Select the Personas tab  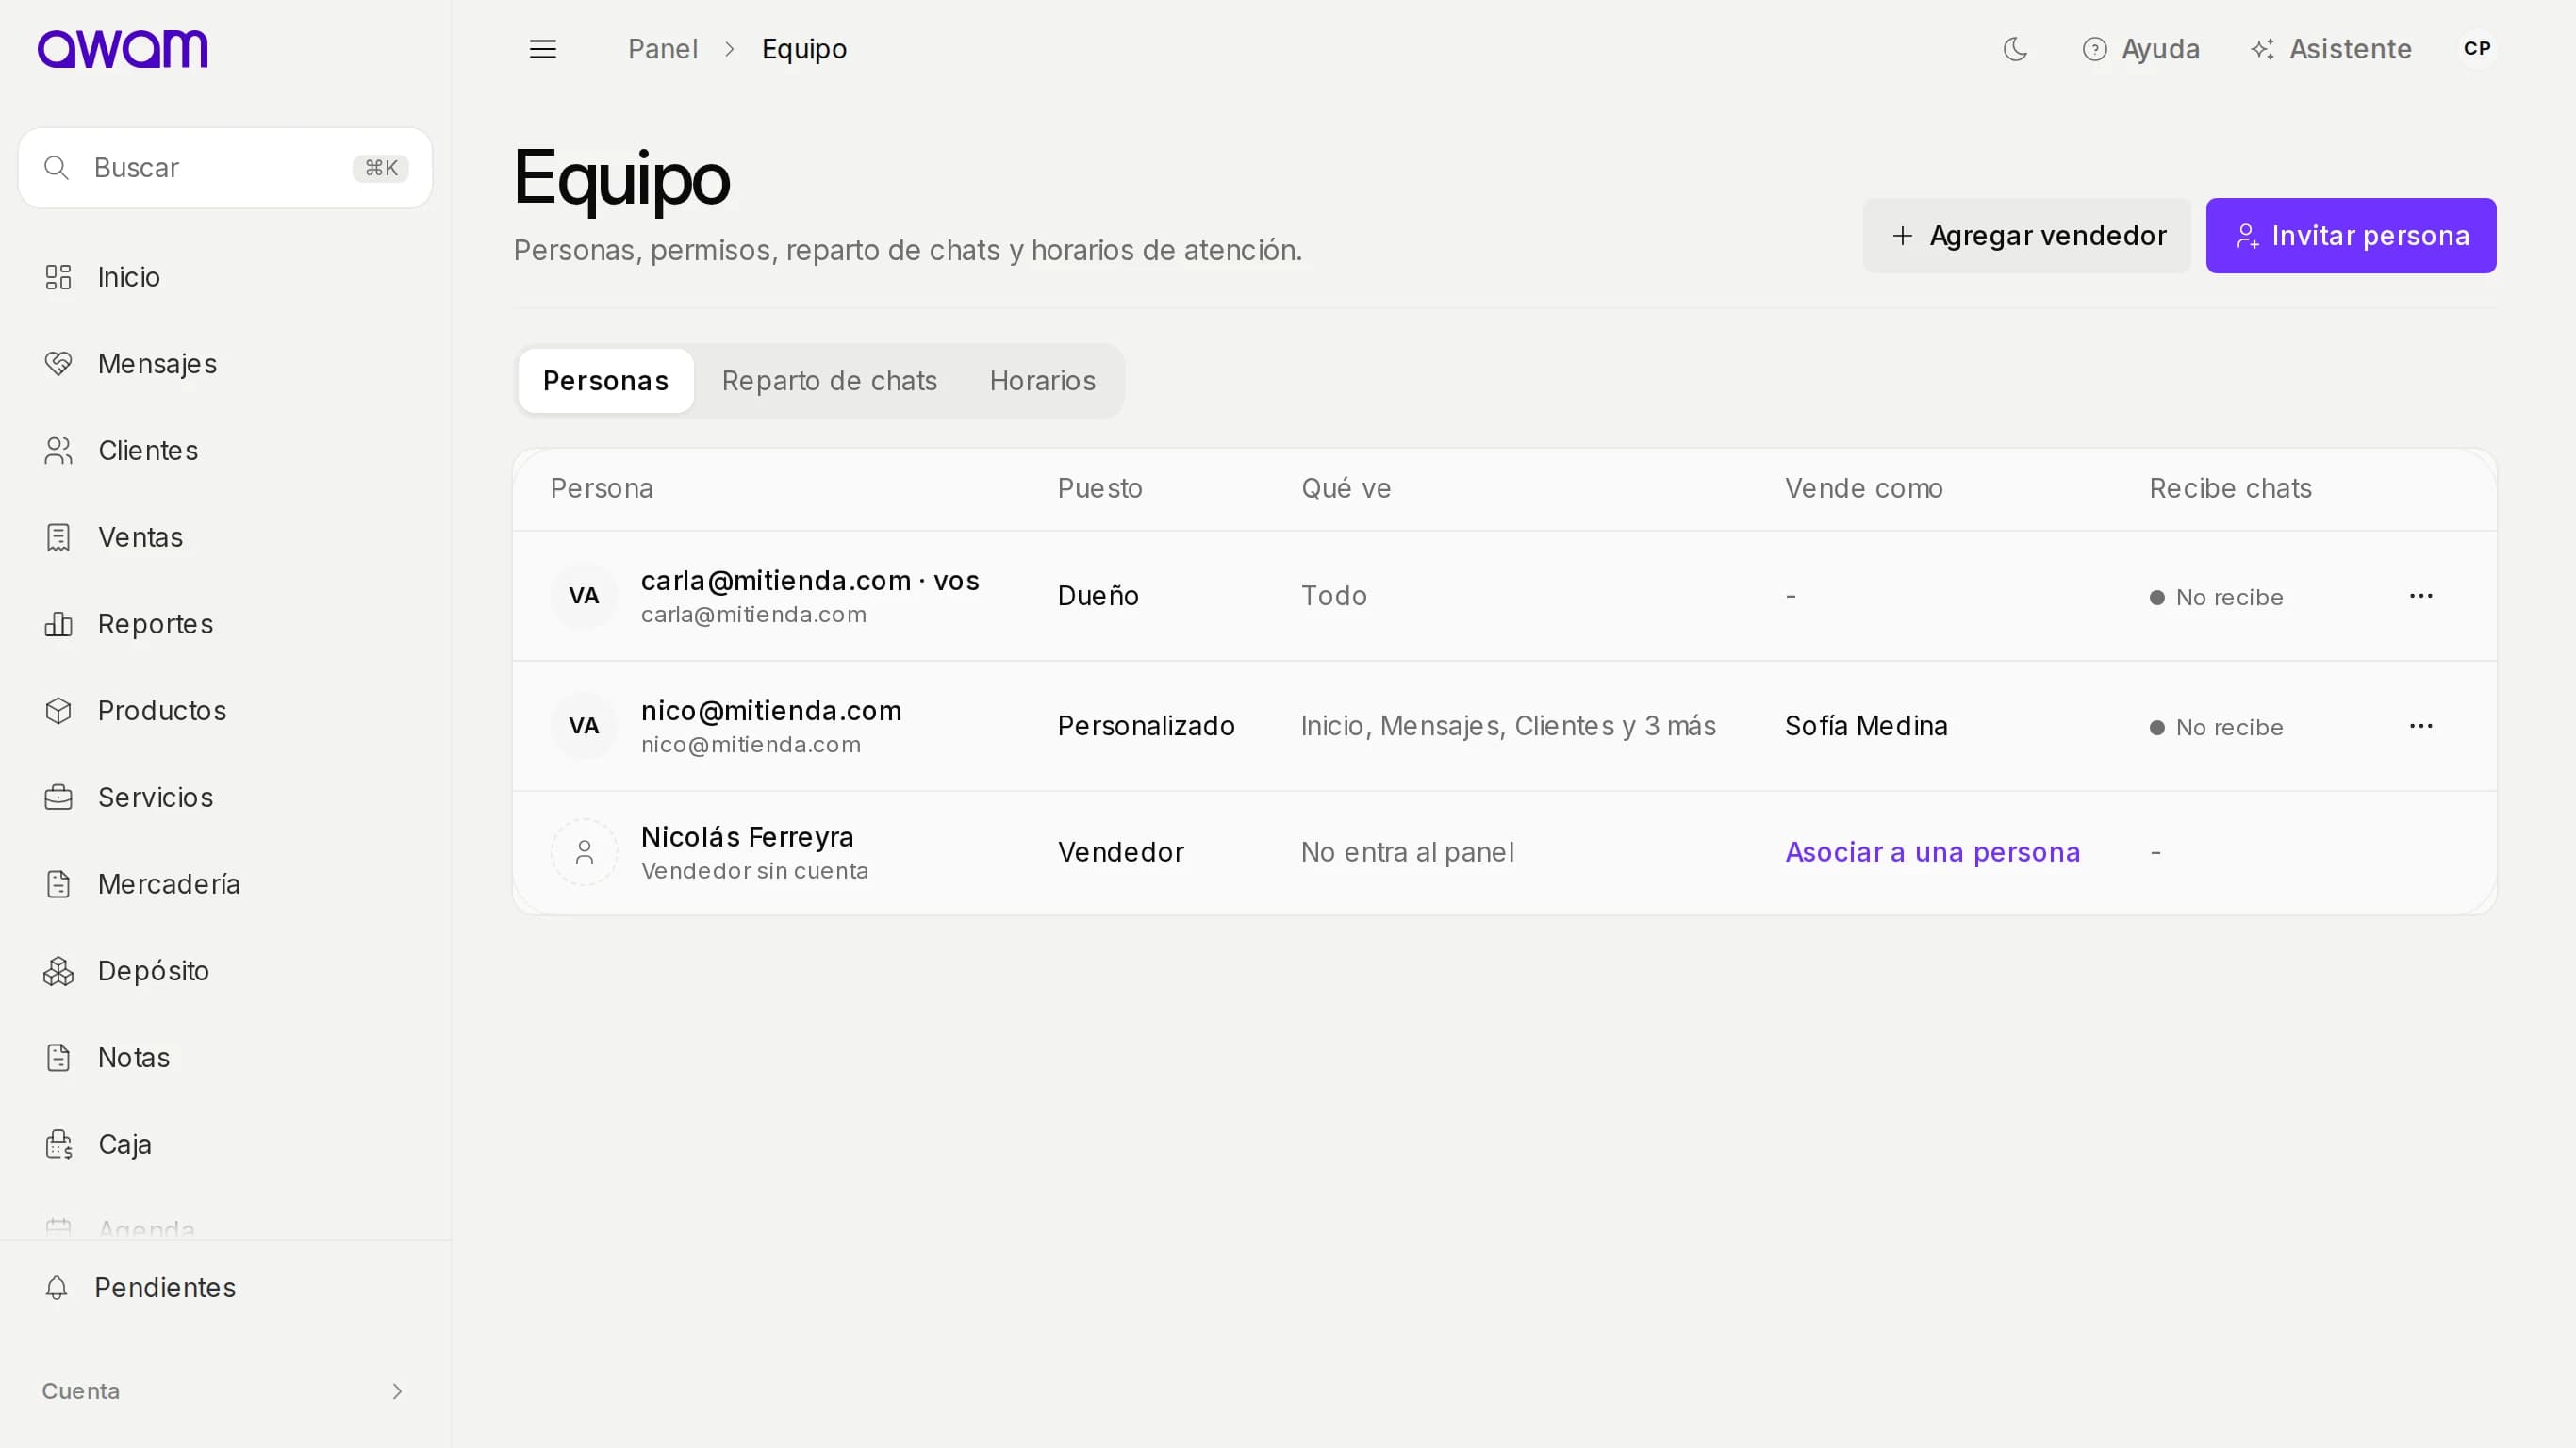tap(605, 381)
